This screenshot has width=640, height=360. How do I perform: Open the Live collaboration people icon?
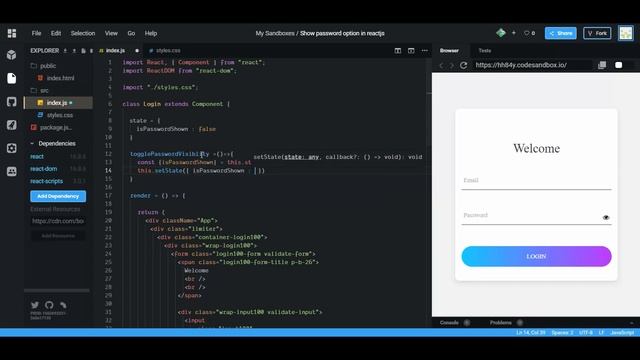pos(11,171)
